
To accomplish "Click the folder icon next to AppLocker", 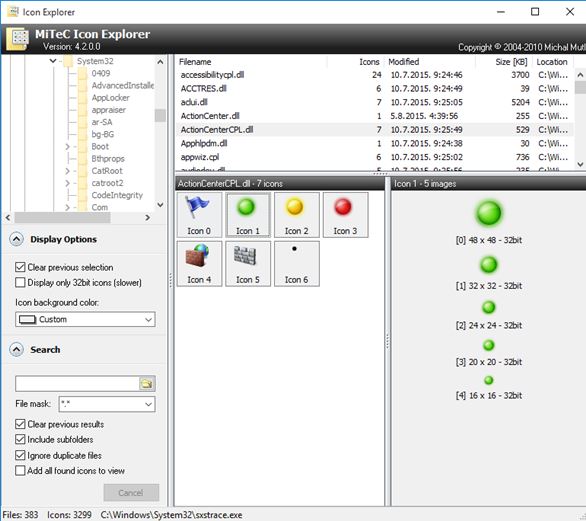I will [x=83, y=98].
